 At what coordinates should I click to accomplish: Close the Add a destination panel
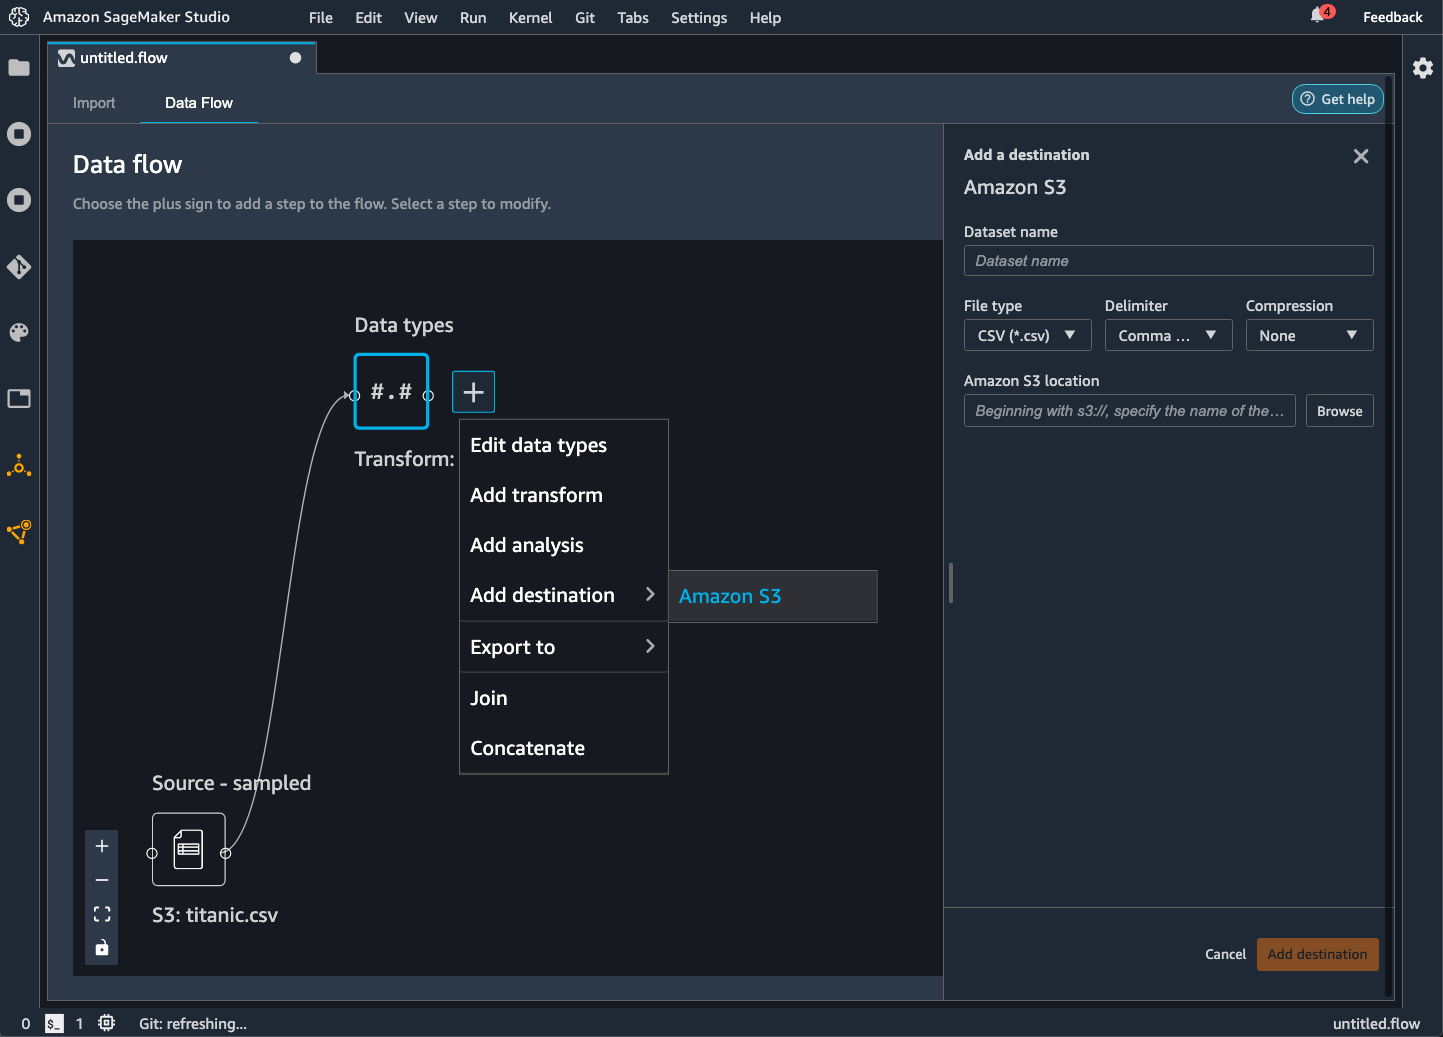tap(1360, 156)
